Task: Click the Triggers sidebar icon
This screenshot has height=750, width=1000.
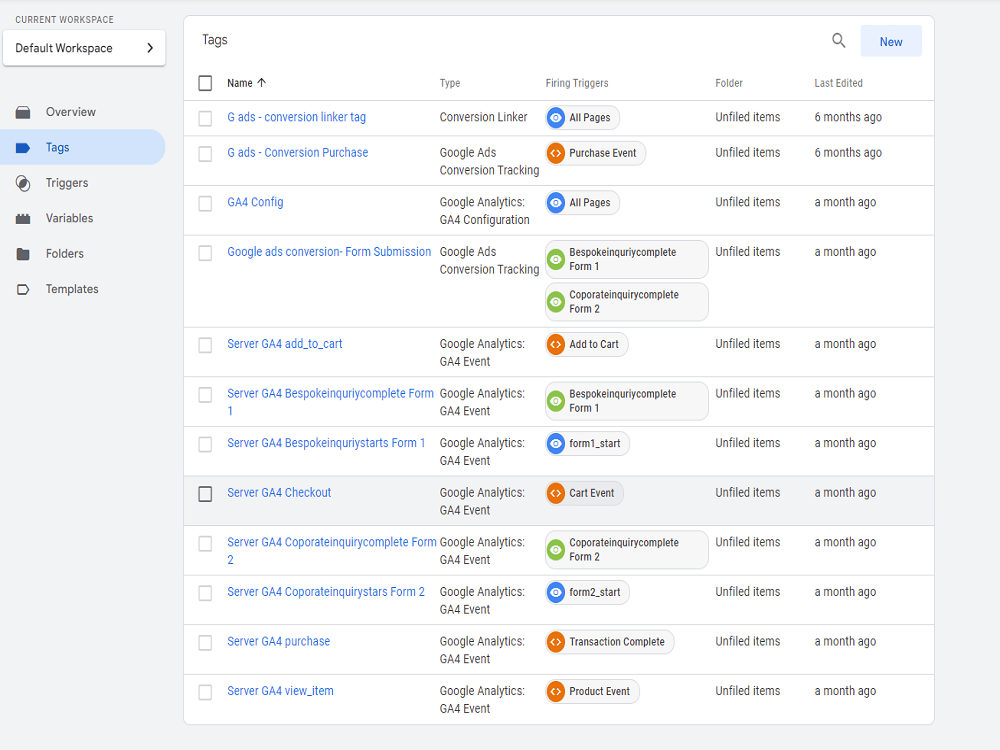Action: pos(23,183)
